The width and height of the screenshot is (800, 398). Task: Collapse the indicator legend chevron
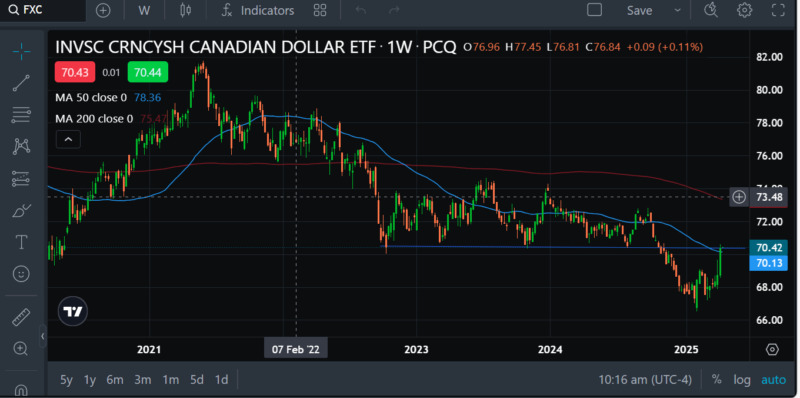tap(68, 139)
